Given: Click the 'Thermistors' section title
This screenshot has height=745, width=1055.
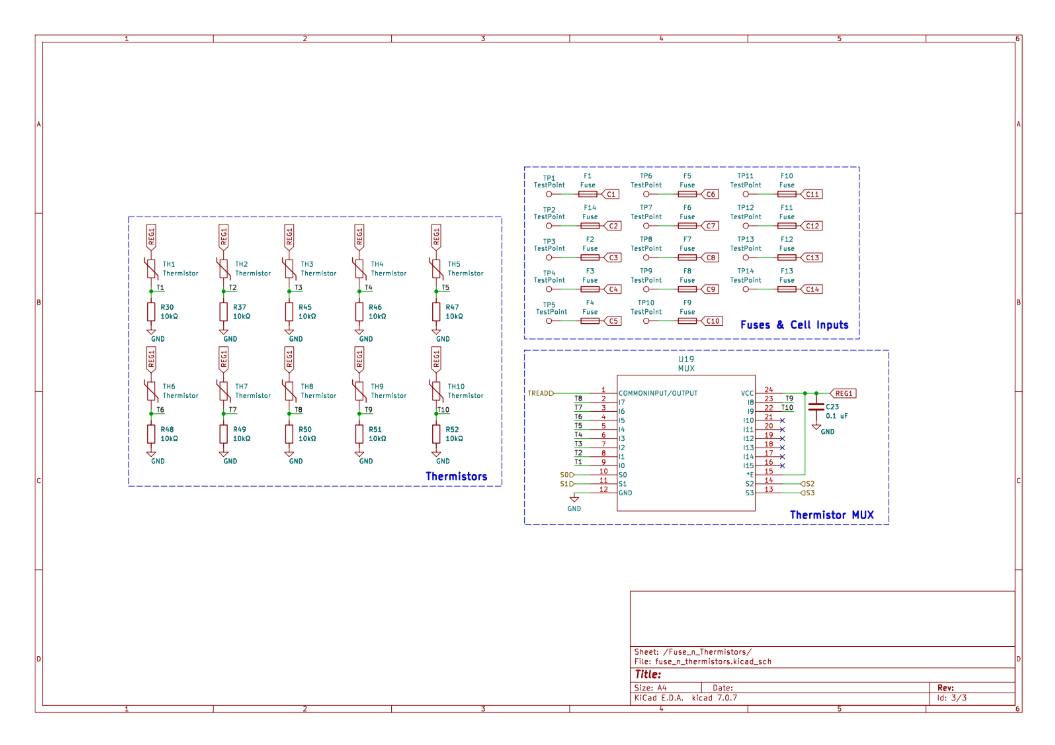Looking at the screenshot, I should [x=456, y=476].
